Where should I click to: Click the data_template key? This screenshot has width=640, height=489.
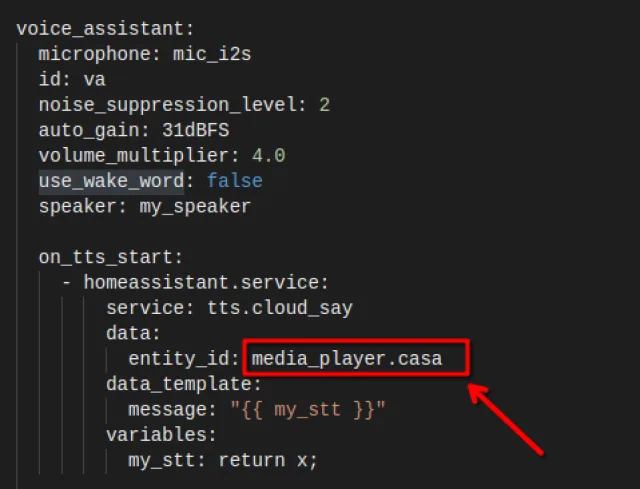click(x=183, y=383)
